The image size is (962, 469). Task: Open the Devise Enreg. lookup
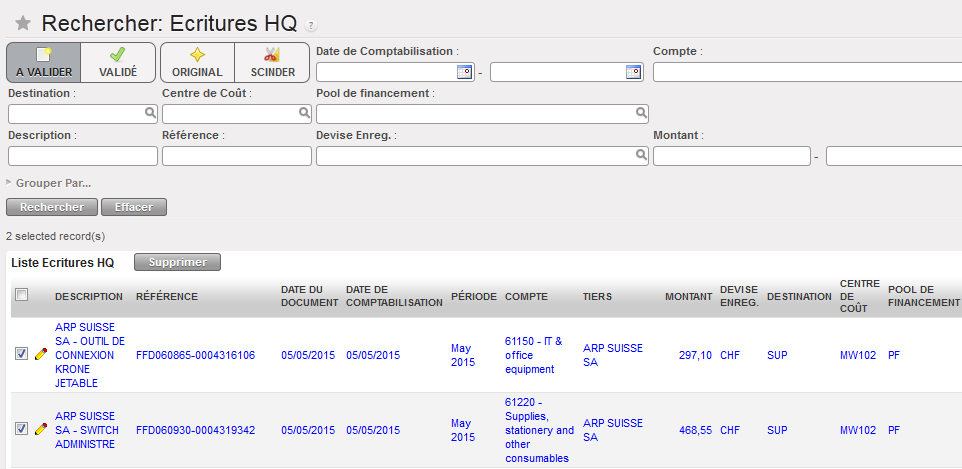point(641,155)
